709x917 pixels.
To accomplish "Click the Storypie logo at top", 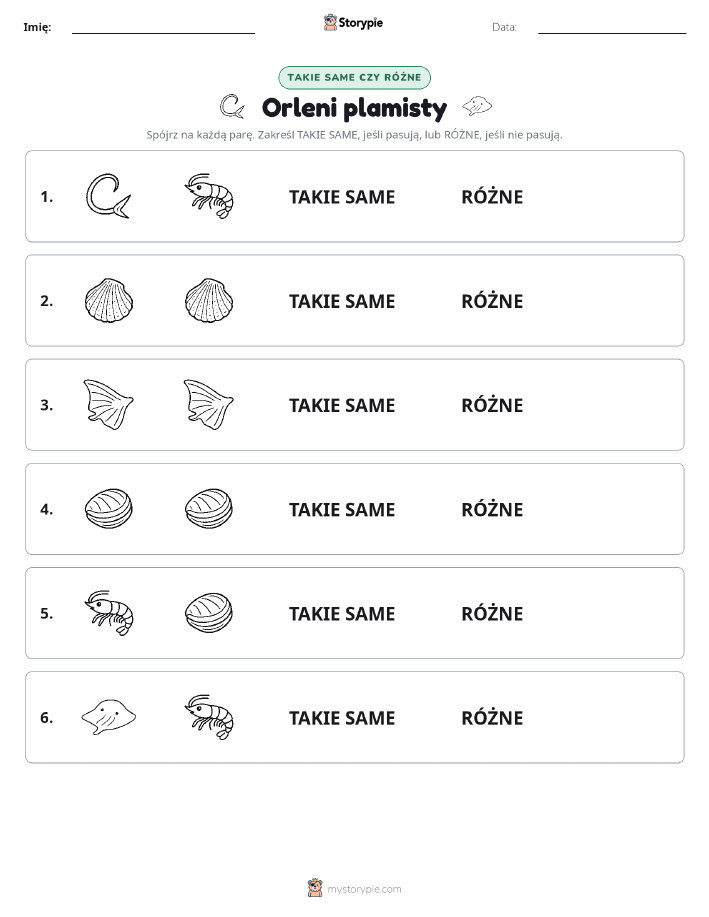I will coord(353,23).
